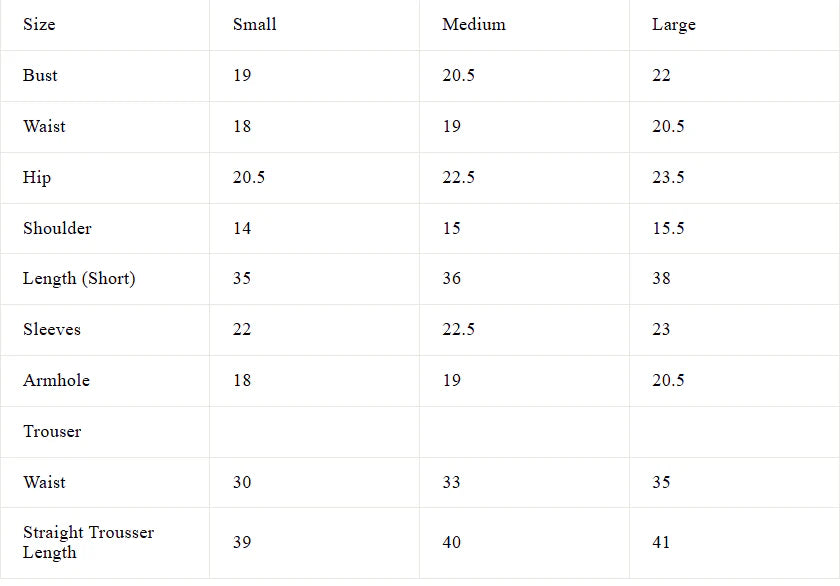The height and width of the screenshot is (586, 840).
Task: Select Bust value 20.5 for Medium
Action: click(x=459, y=76)
